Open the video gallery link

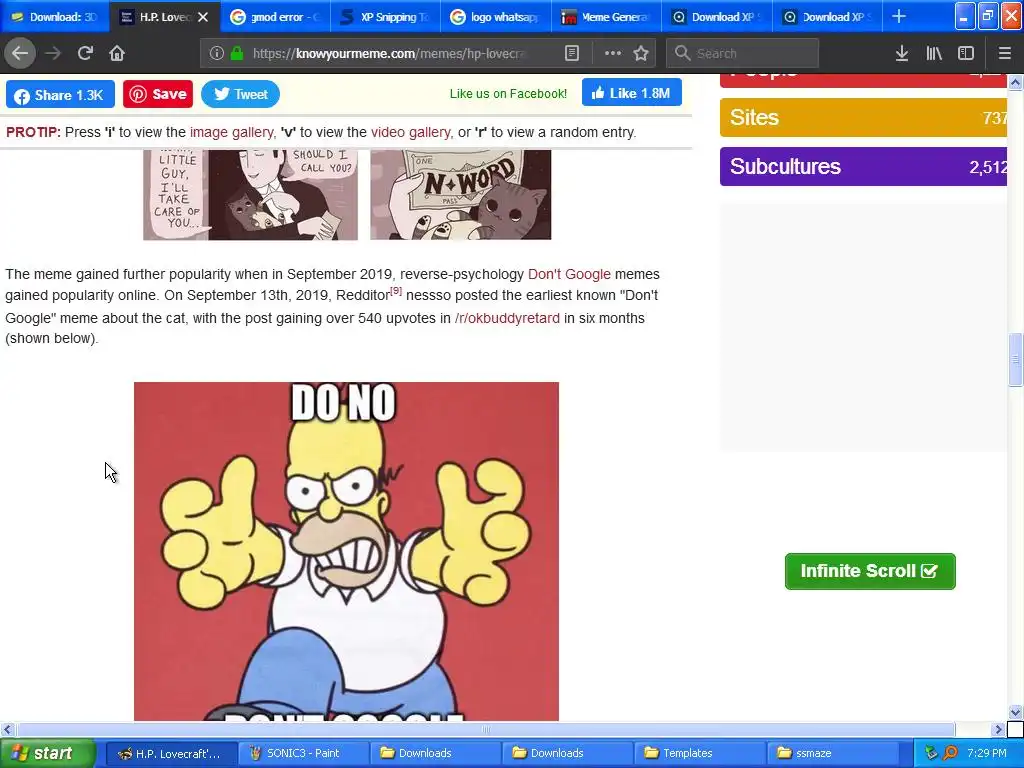point(410,132)
